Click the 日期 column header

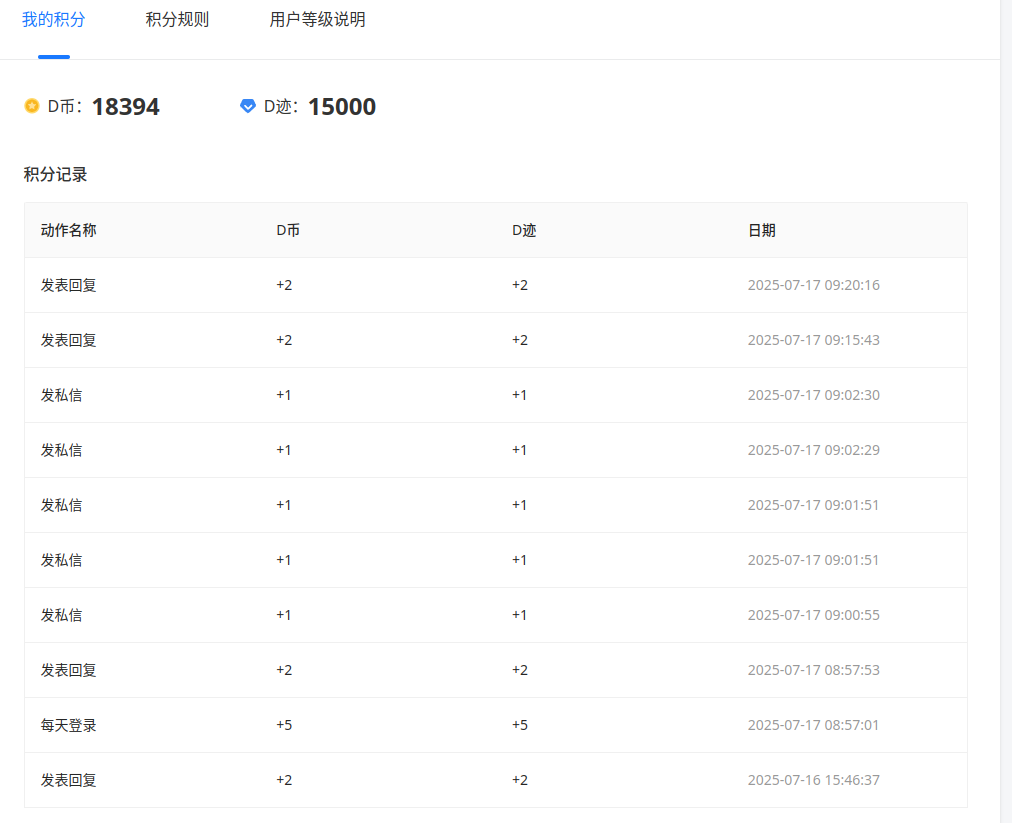[762, 230]
